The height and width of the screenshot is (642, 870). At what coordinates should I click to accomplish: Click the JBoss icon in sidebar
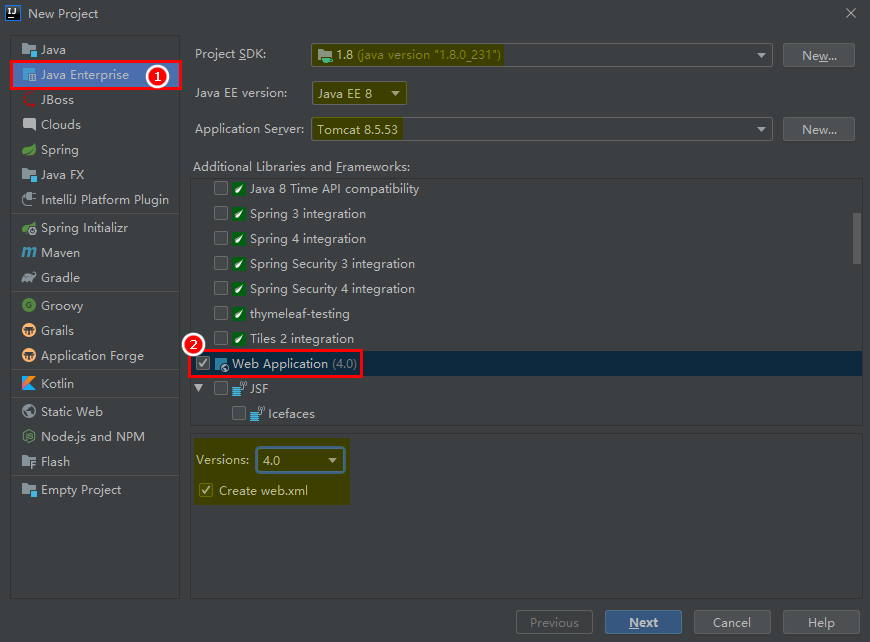(29, 99)
